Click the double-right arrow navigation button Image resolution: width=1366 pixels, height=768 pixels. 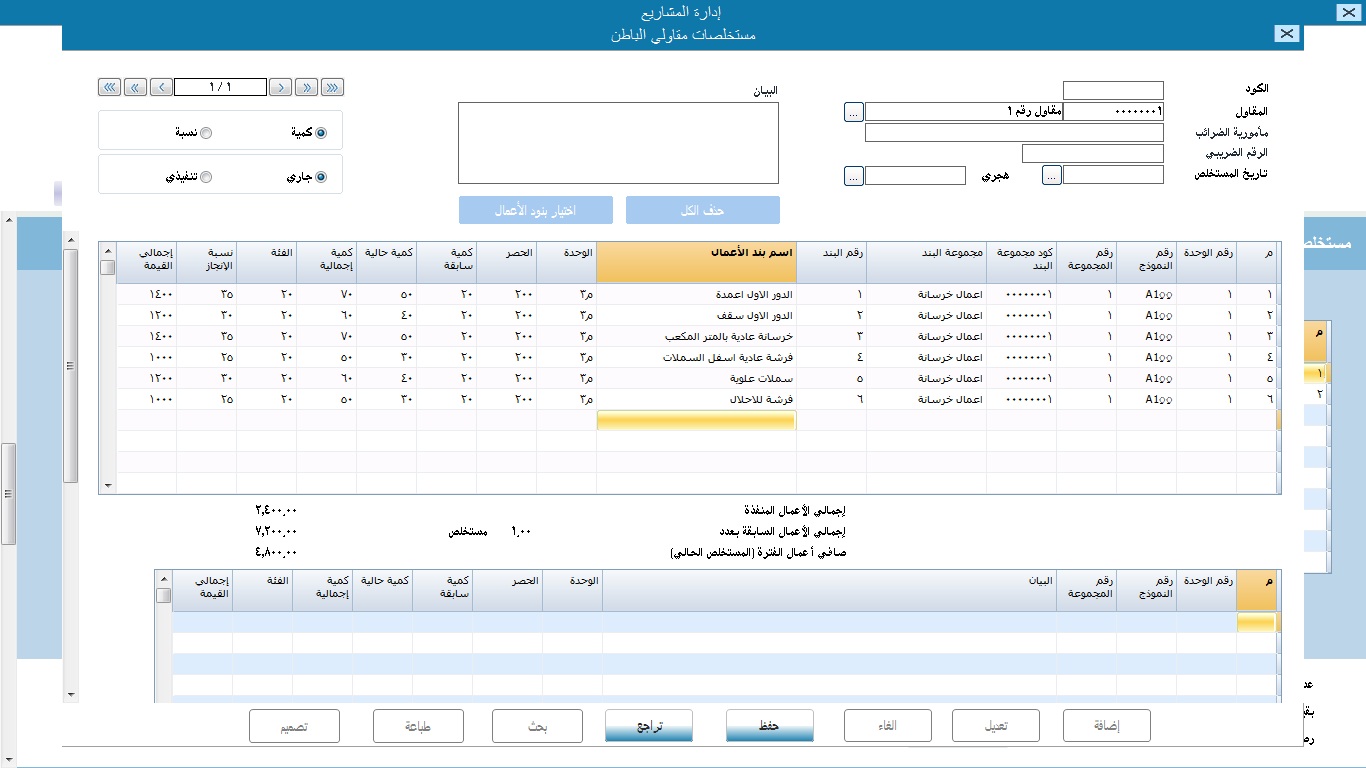(x=308, y=87)
